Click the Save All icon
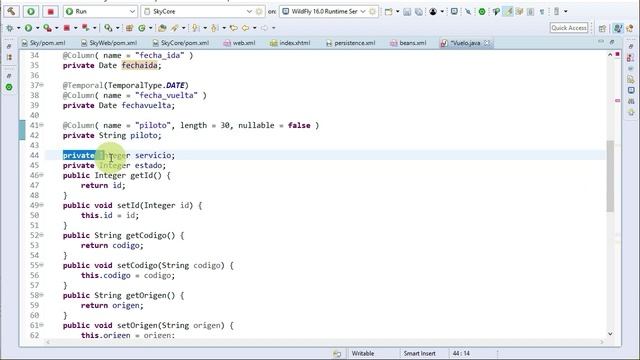The image size is (640, 360). tap(419, 12)
